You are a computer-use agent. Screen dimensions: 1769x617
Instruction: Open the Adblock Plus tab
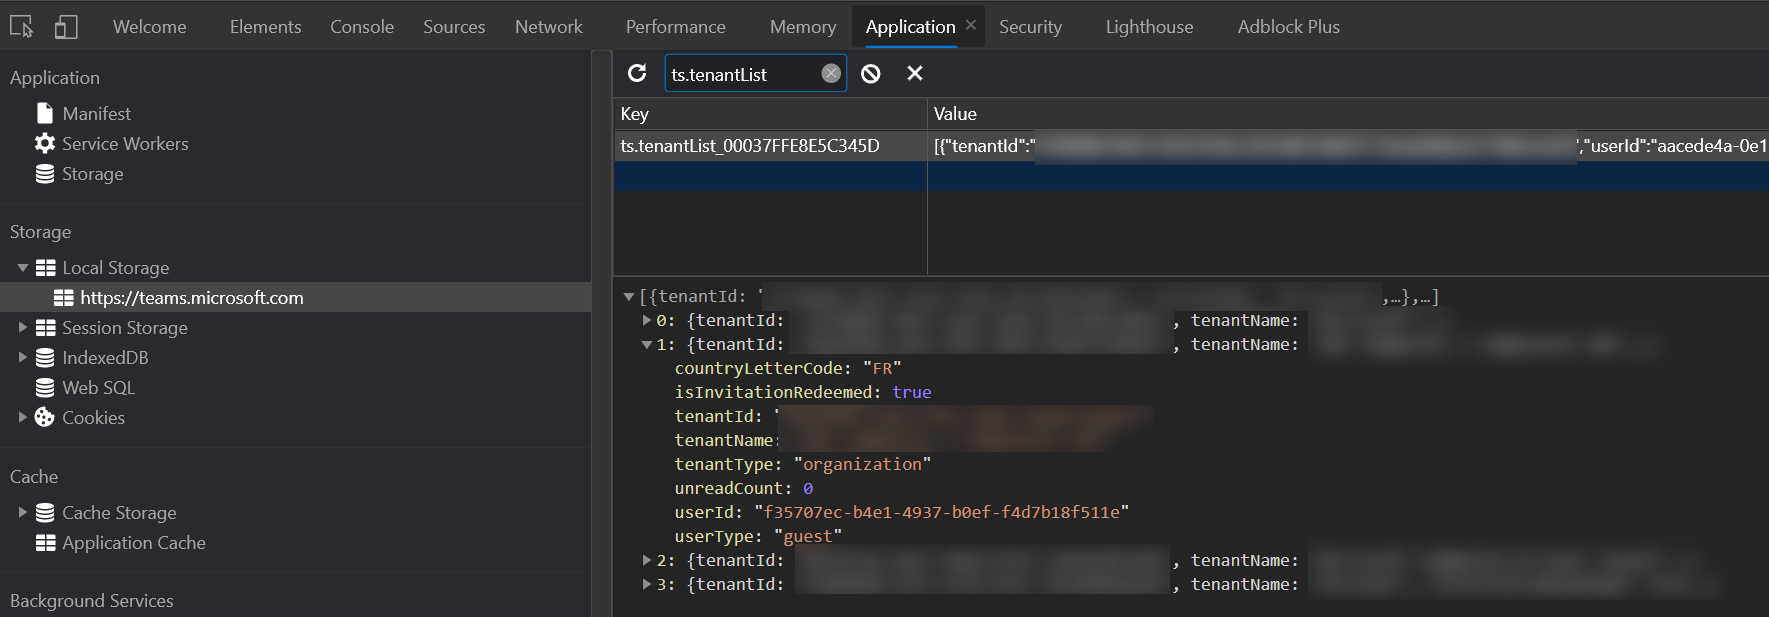[1289, 27]
